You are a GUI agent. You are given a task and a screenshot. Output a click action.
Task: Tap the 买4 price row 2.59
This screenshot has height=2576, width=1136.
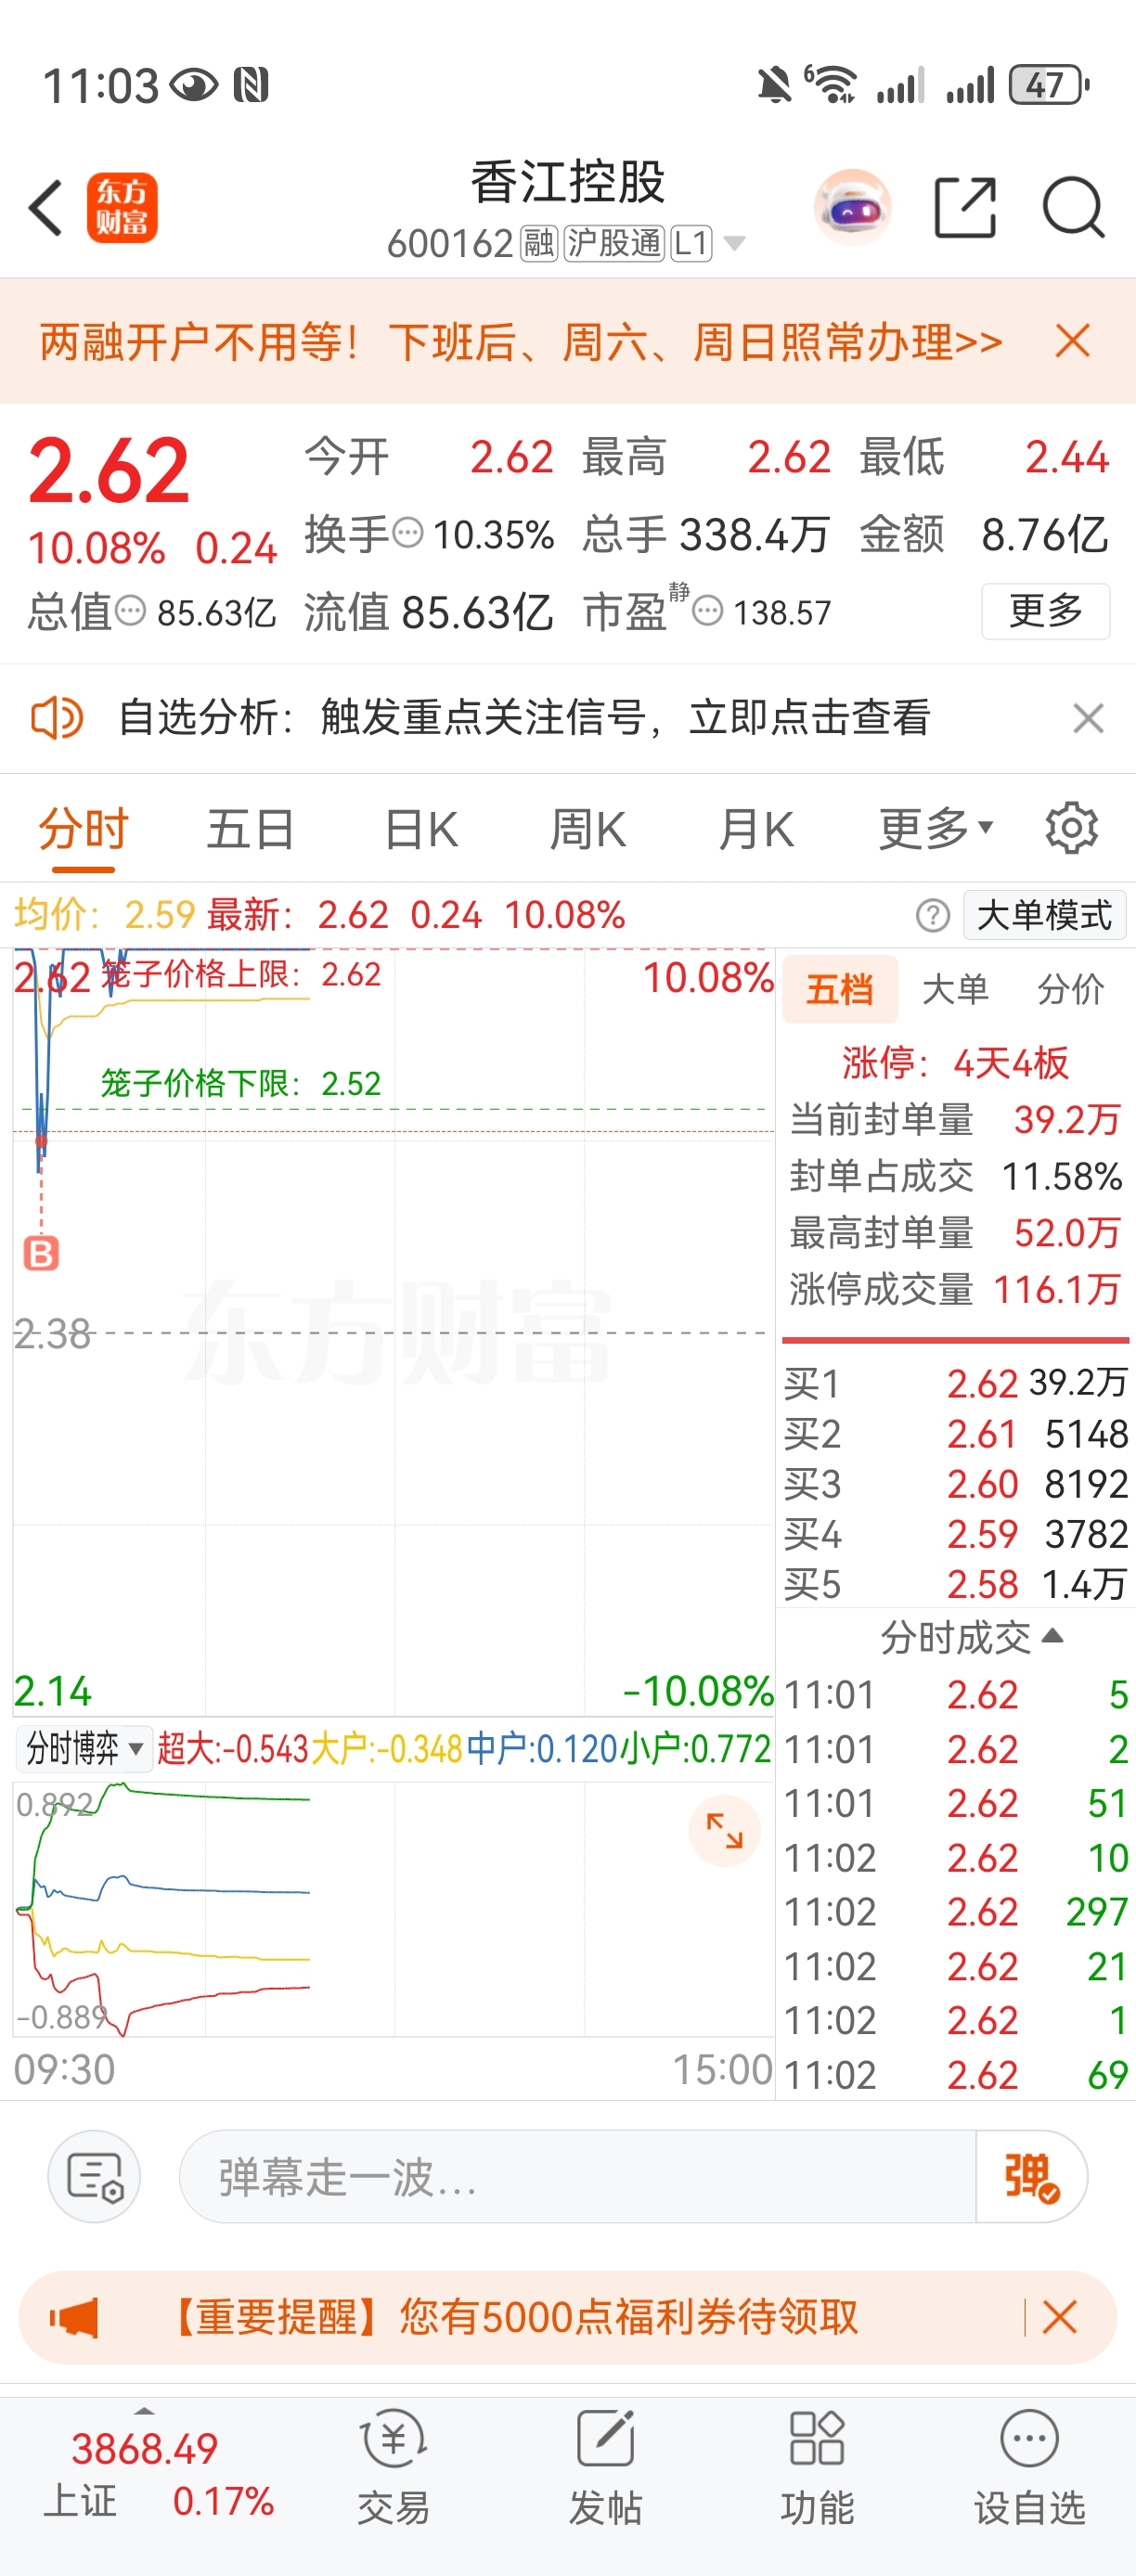pos(955,1534)
